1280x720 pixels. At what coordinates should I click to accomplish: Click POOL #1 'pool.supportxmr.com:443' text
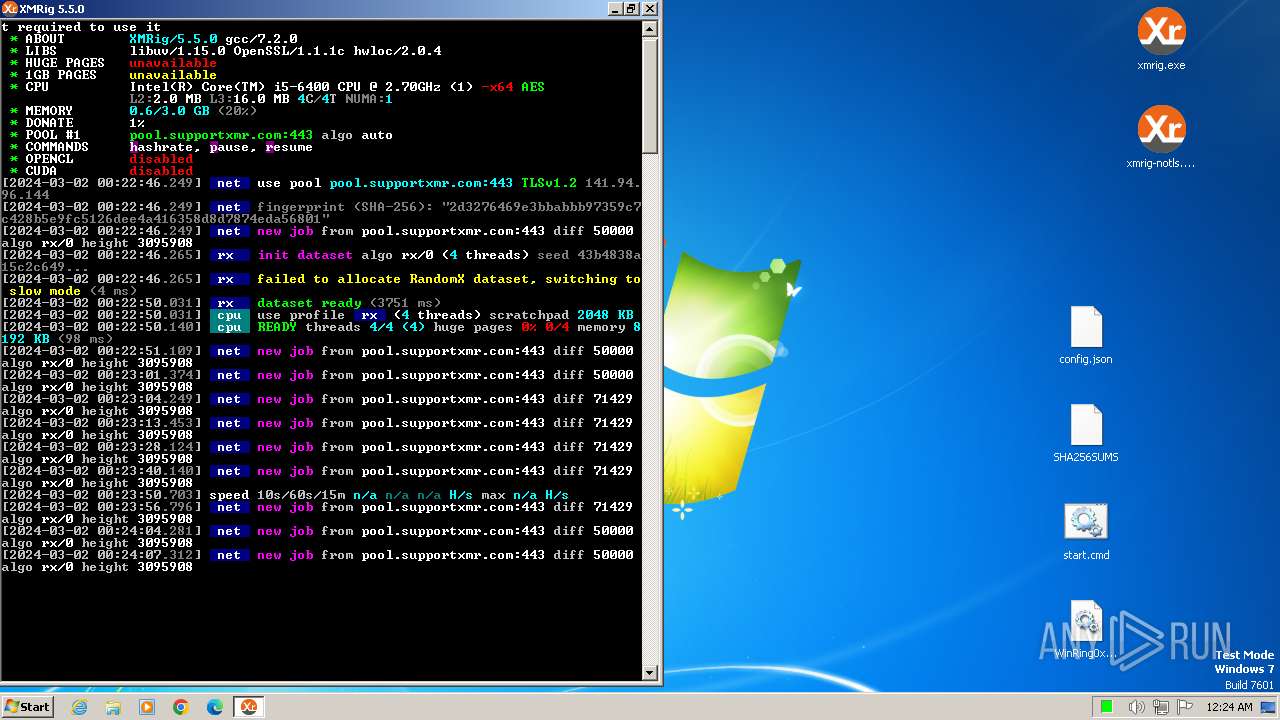point(221,135)
